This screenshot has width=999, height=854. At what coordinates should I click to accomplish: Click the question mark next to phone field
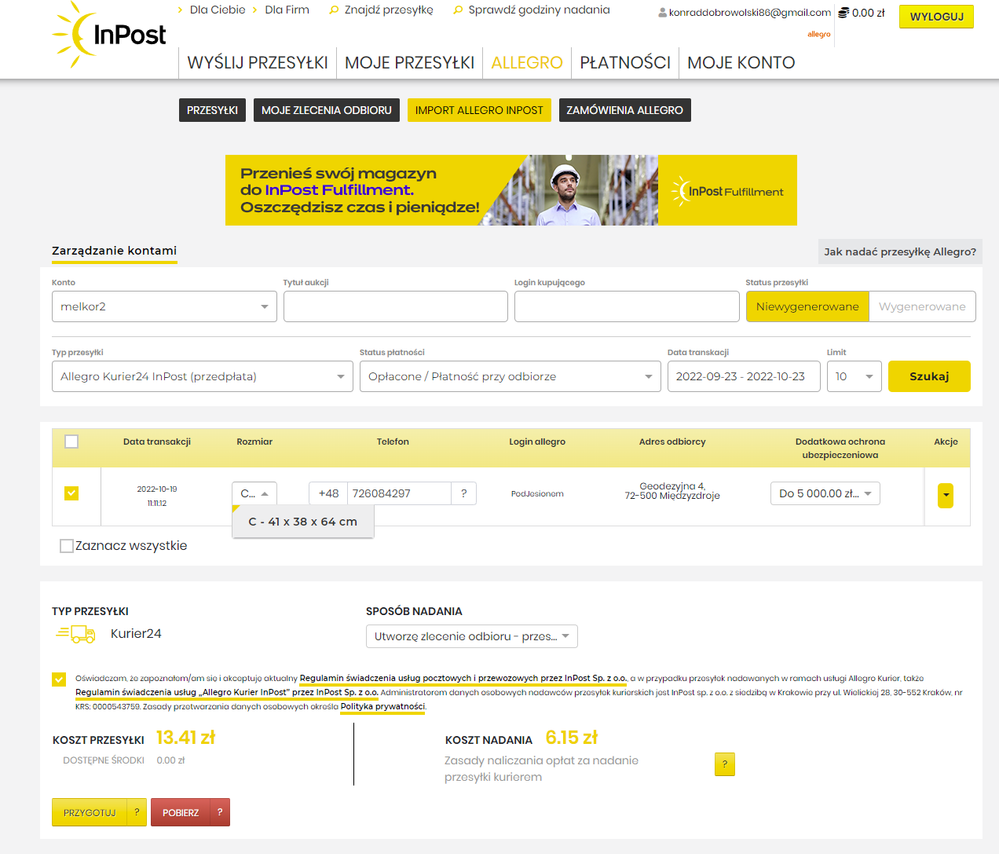[464, 493]
